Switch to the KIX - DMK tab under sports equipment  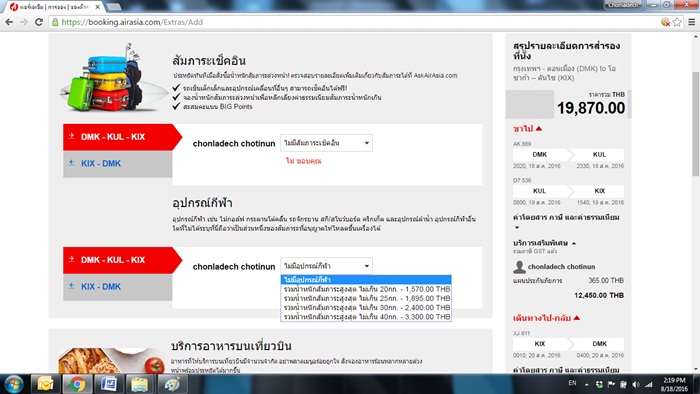click(117, 287)
